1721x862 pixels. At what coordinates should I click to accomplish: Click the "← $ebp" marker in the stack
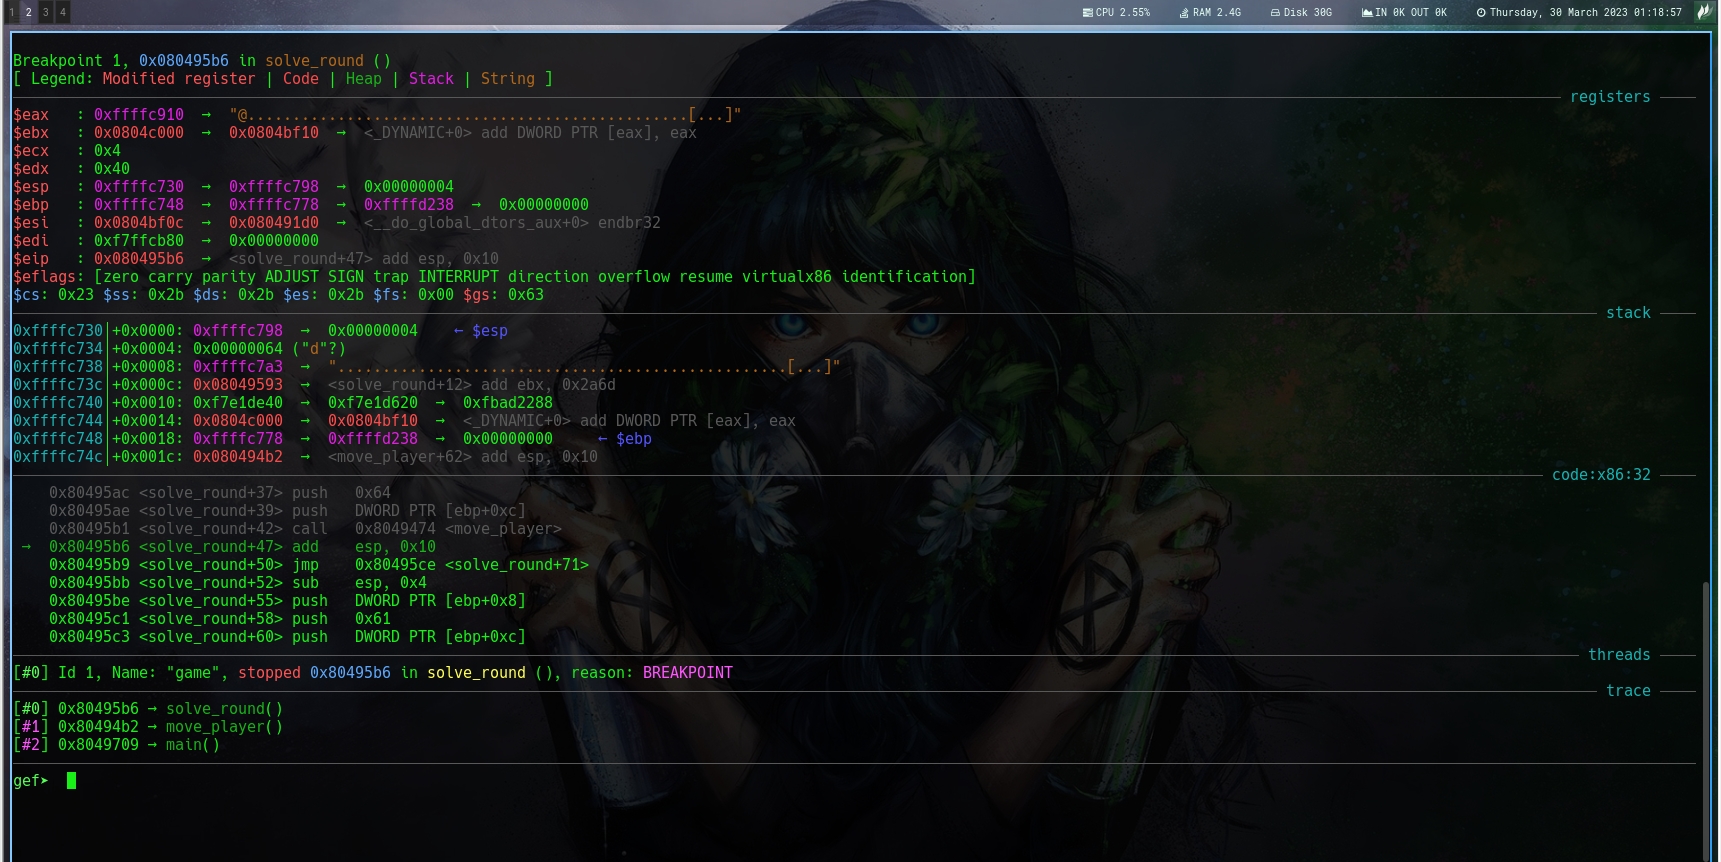[x=625, y=438]
